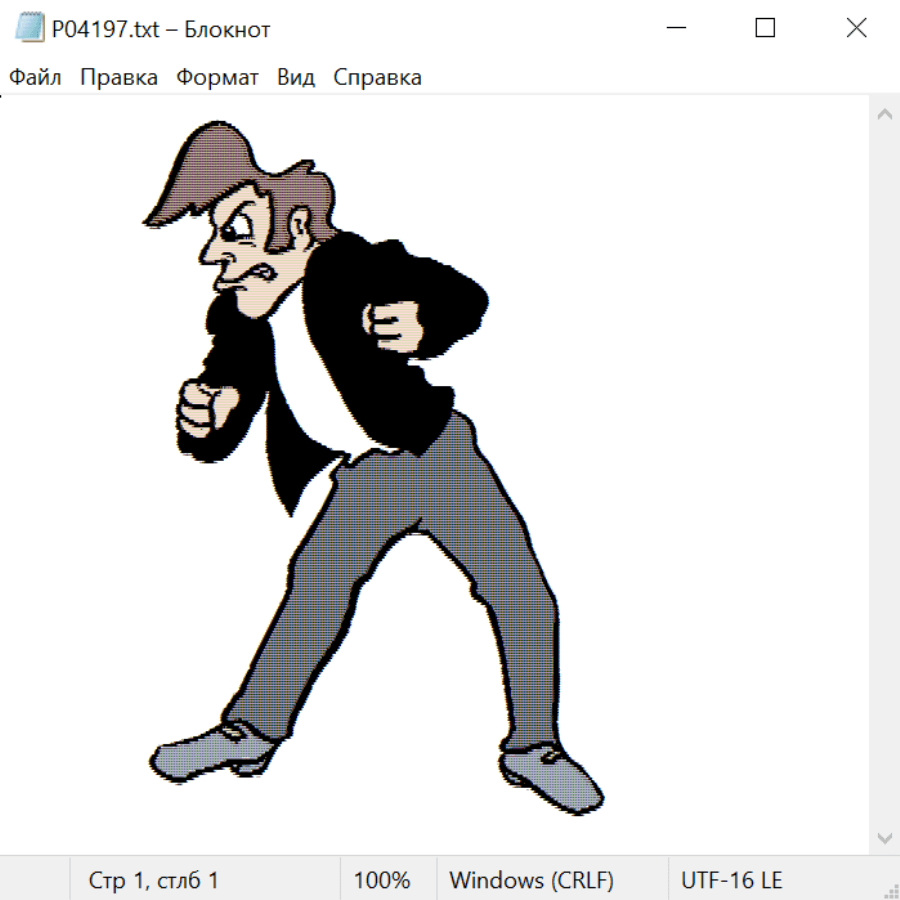Minimize the Блокнот window
The height and width of the screenshot is (900, 900).
click(675, 29)
